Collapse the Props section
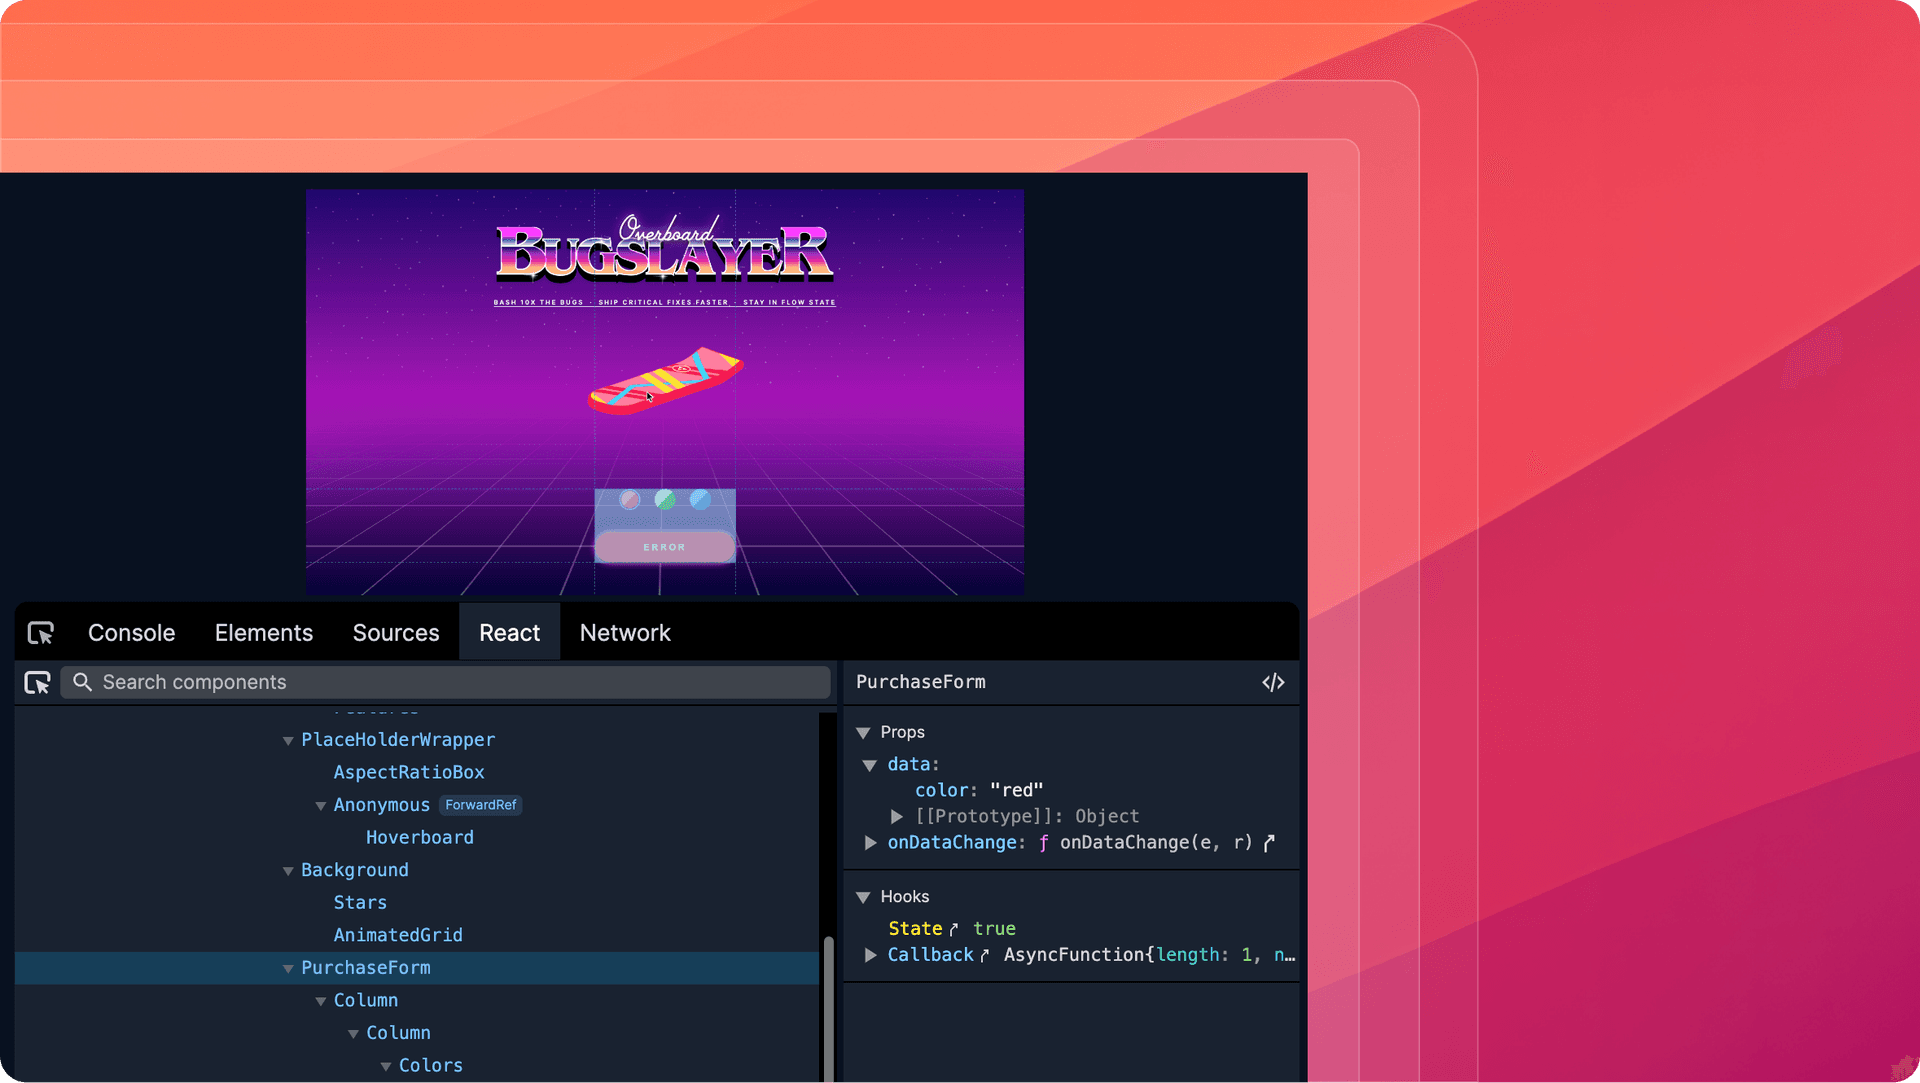Viewport: 1920px width, 1083px height. pos(864,732)
